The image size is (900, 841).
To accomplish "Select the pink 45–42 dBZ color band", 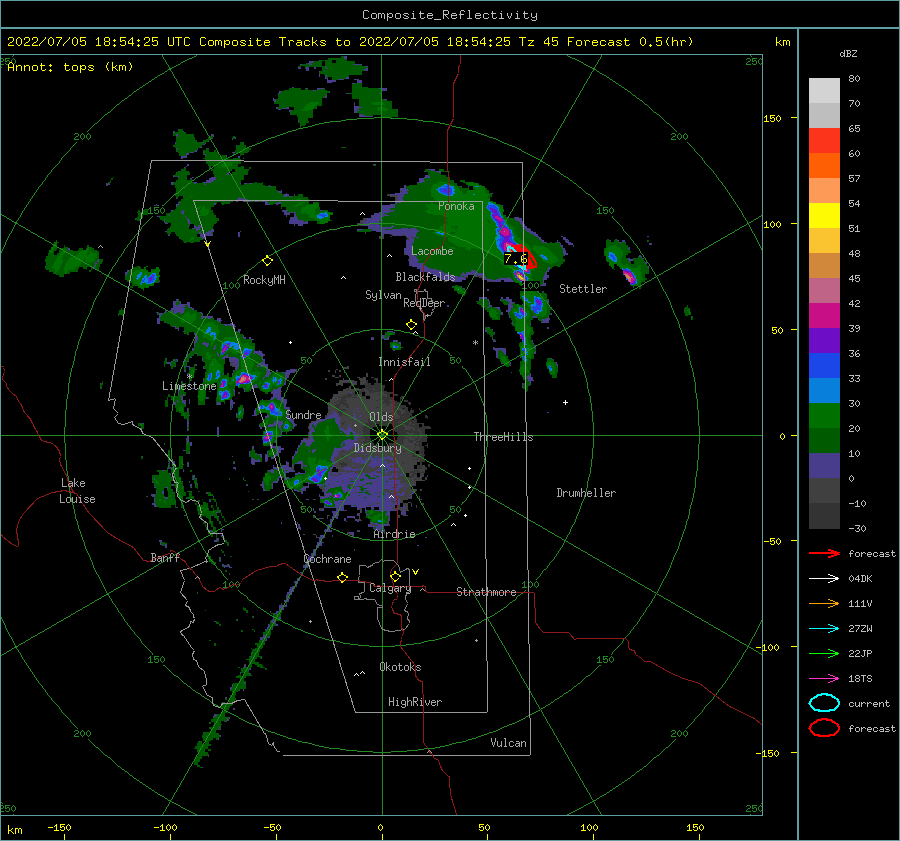I will (x=824, y=291).
